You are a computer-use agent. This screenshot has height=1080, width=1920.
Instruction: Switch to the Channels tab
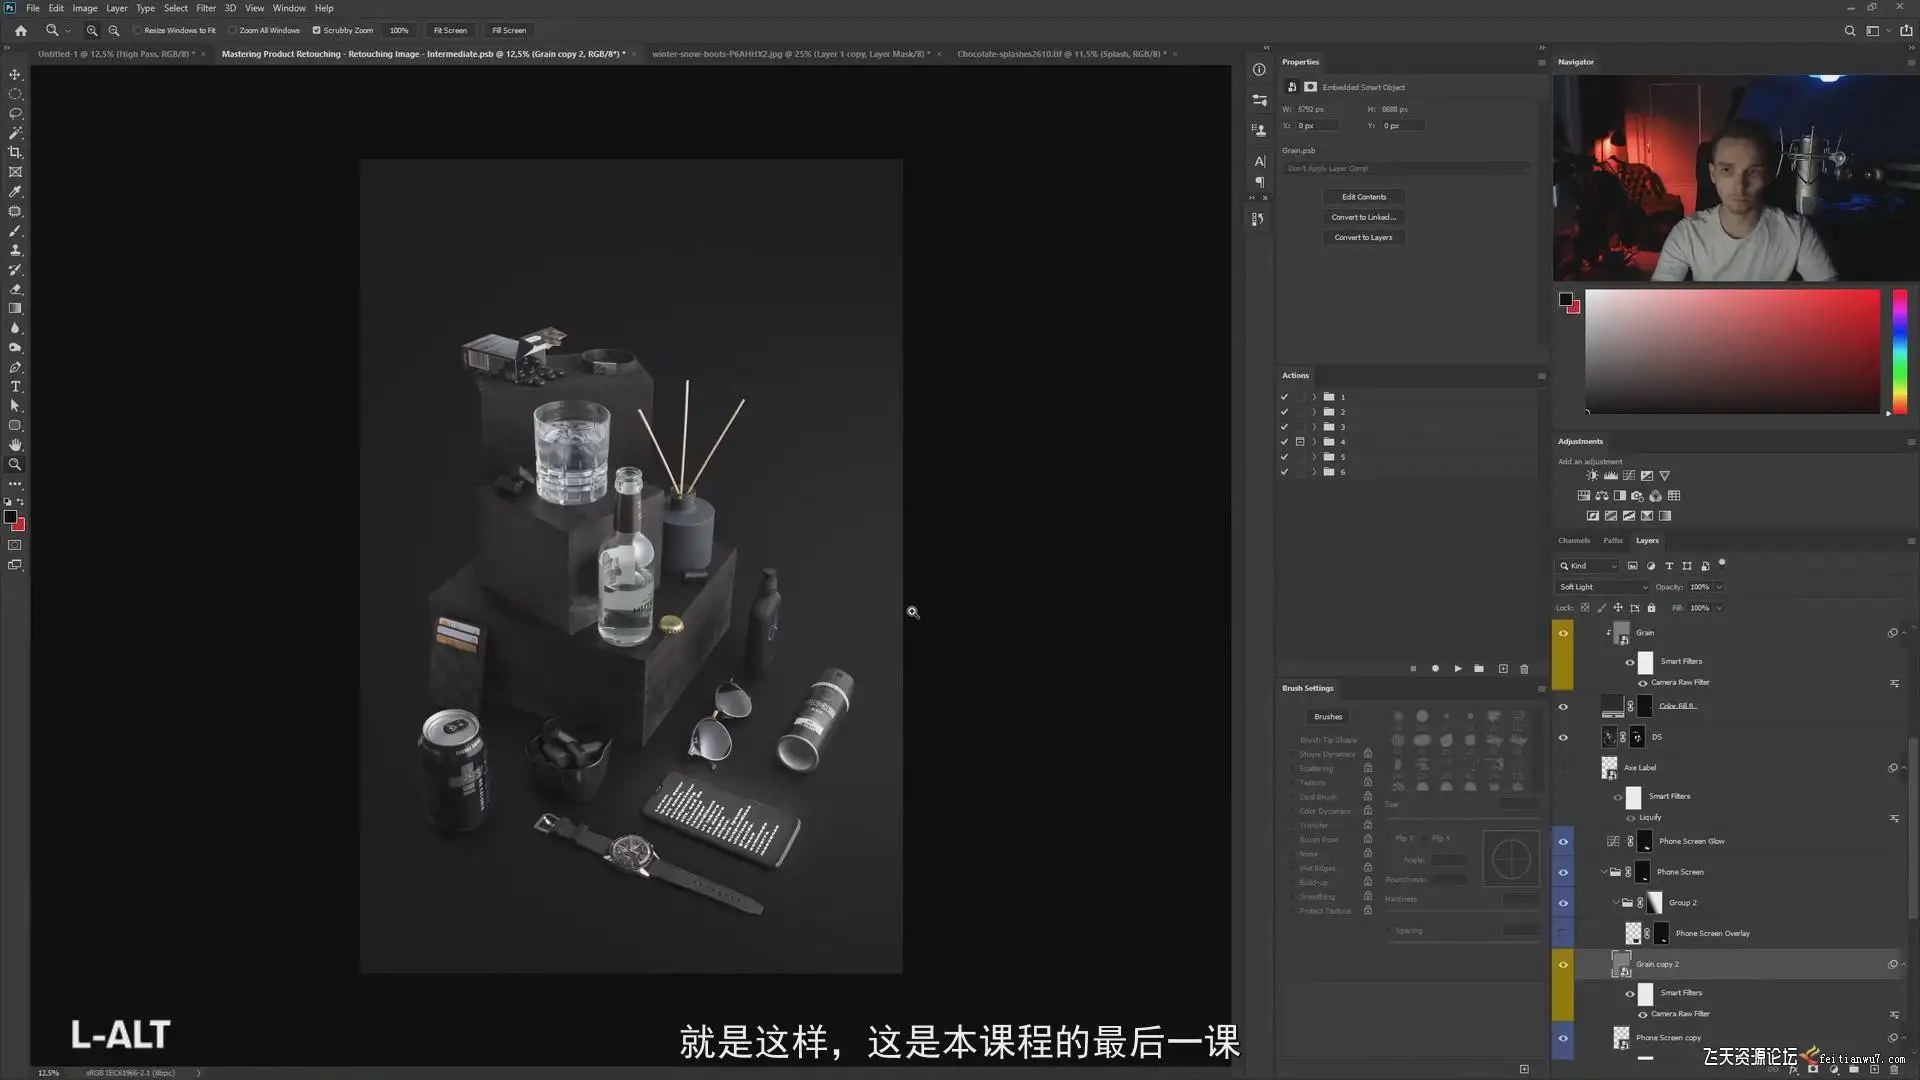(x=1573, y=540)
